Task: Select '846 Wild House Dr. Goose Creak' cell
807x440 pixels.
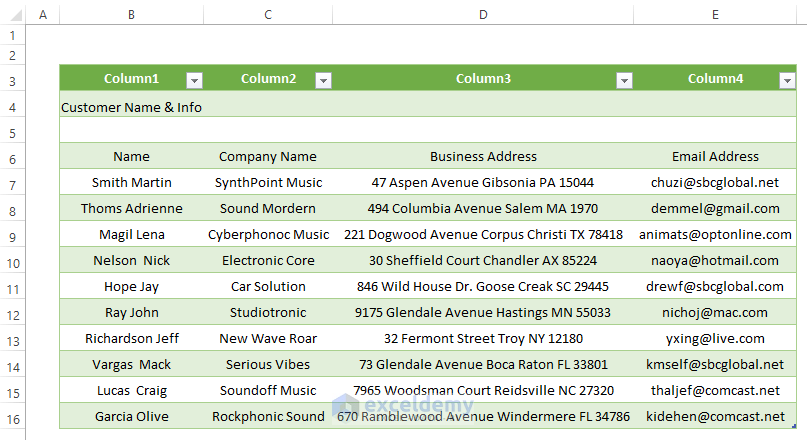Action: [x=483, y=286]
